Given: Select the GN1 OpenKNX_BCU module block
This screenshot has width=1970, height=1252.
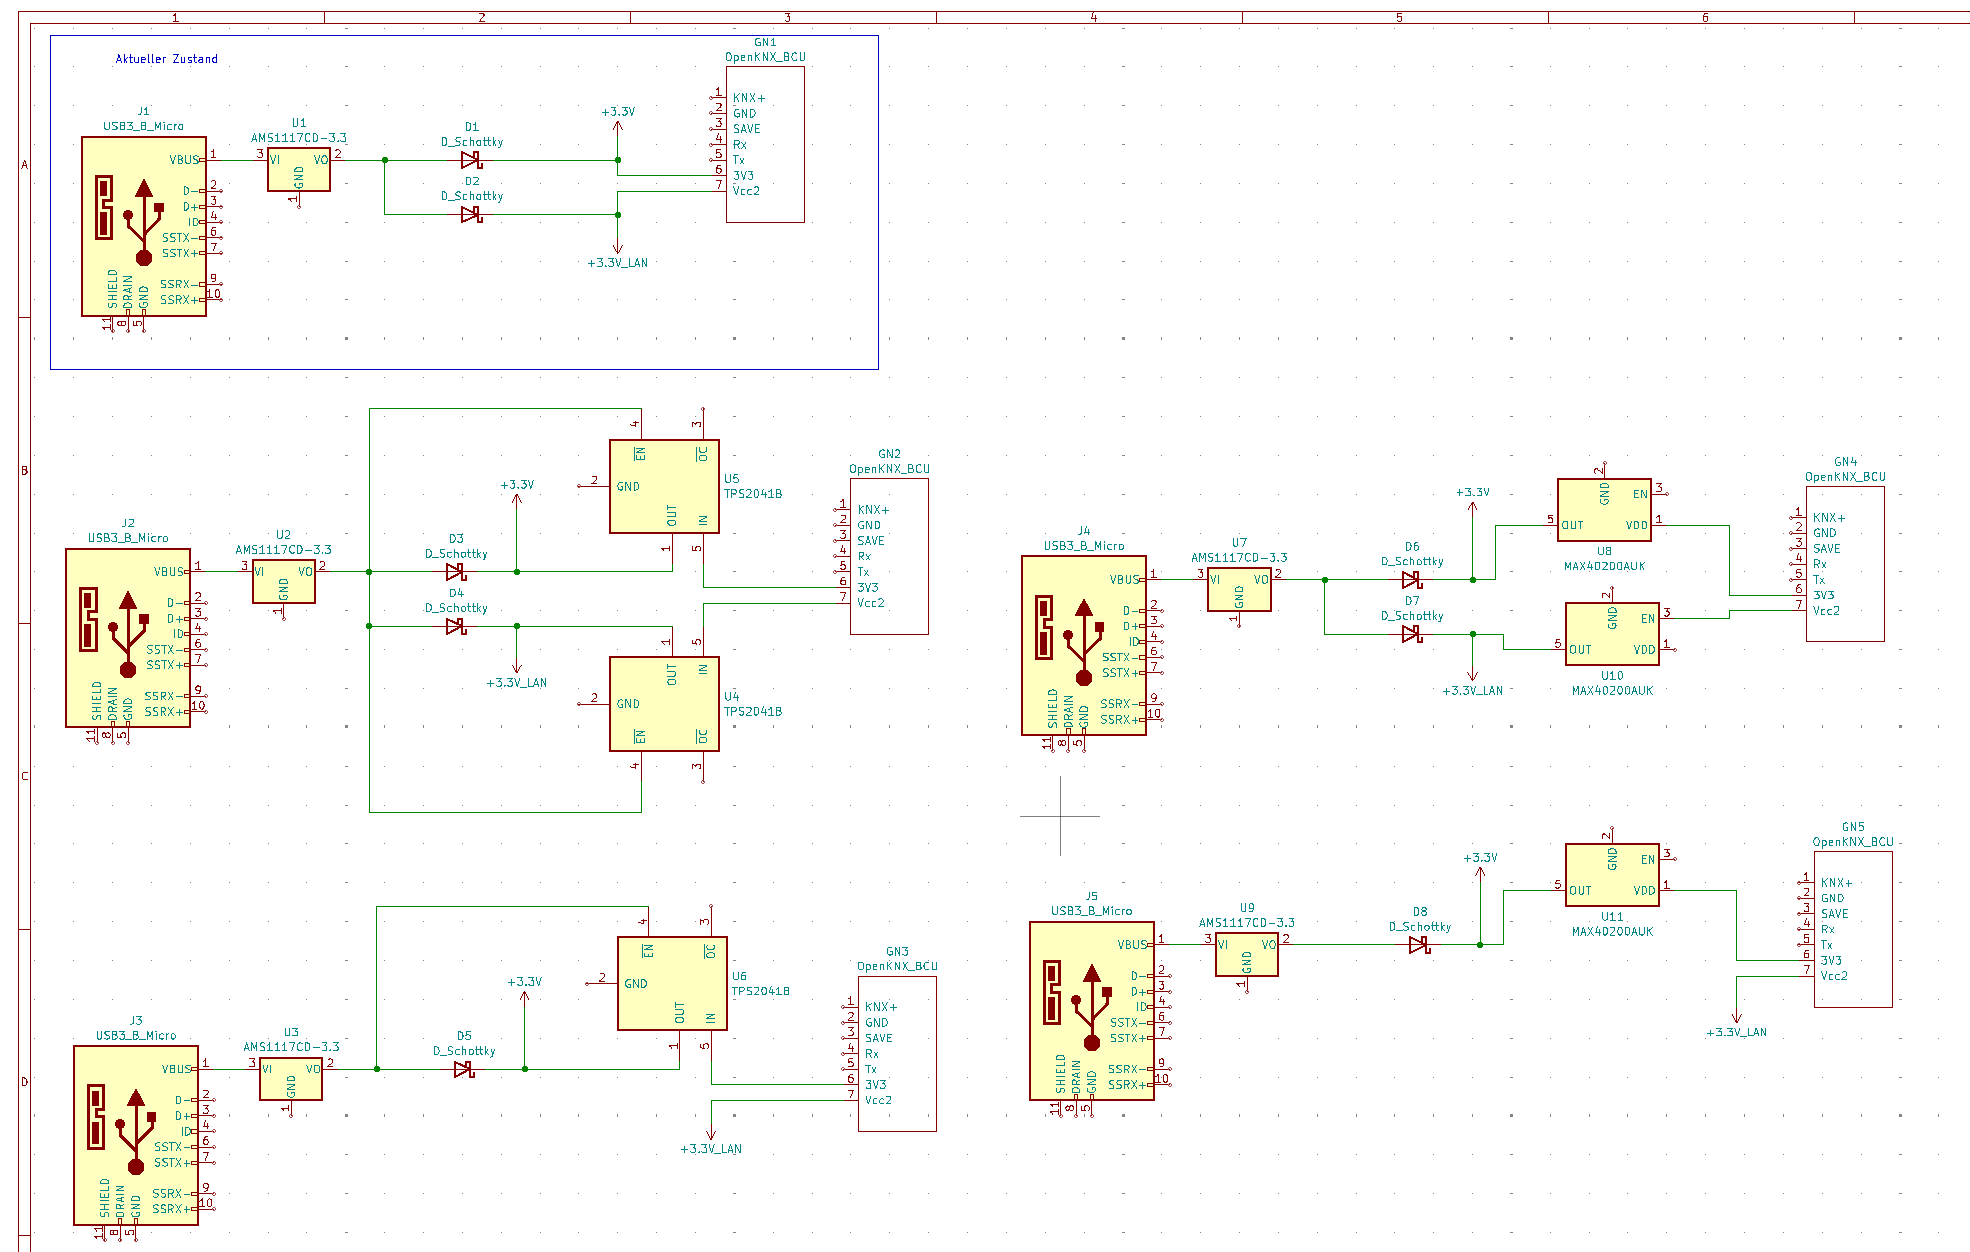Looking at the screenshot, I should tap(765, 145).
